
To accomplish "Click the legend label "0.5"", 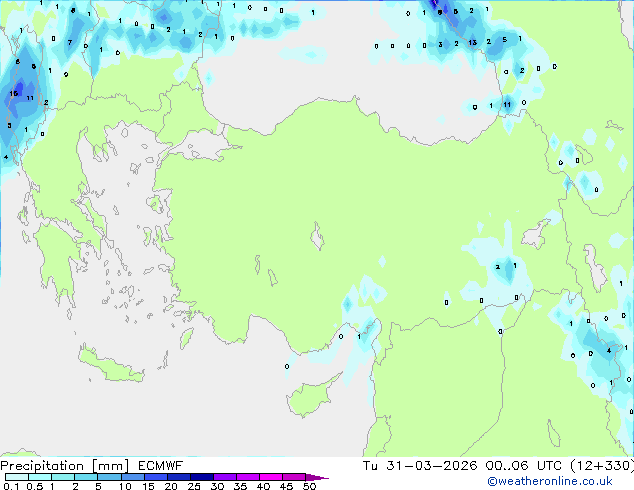I will click(35, 486).
